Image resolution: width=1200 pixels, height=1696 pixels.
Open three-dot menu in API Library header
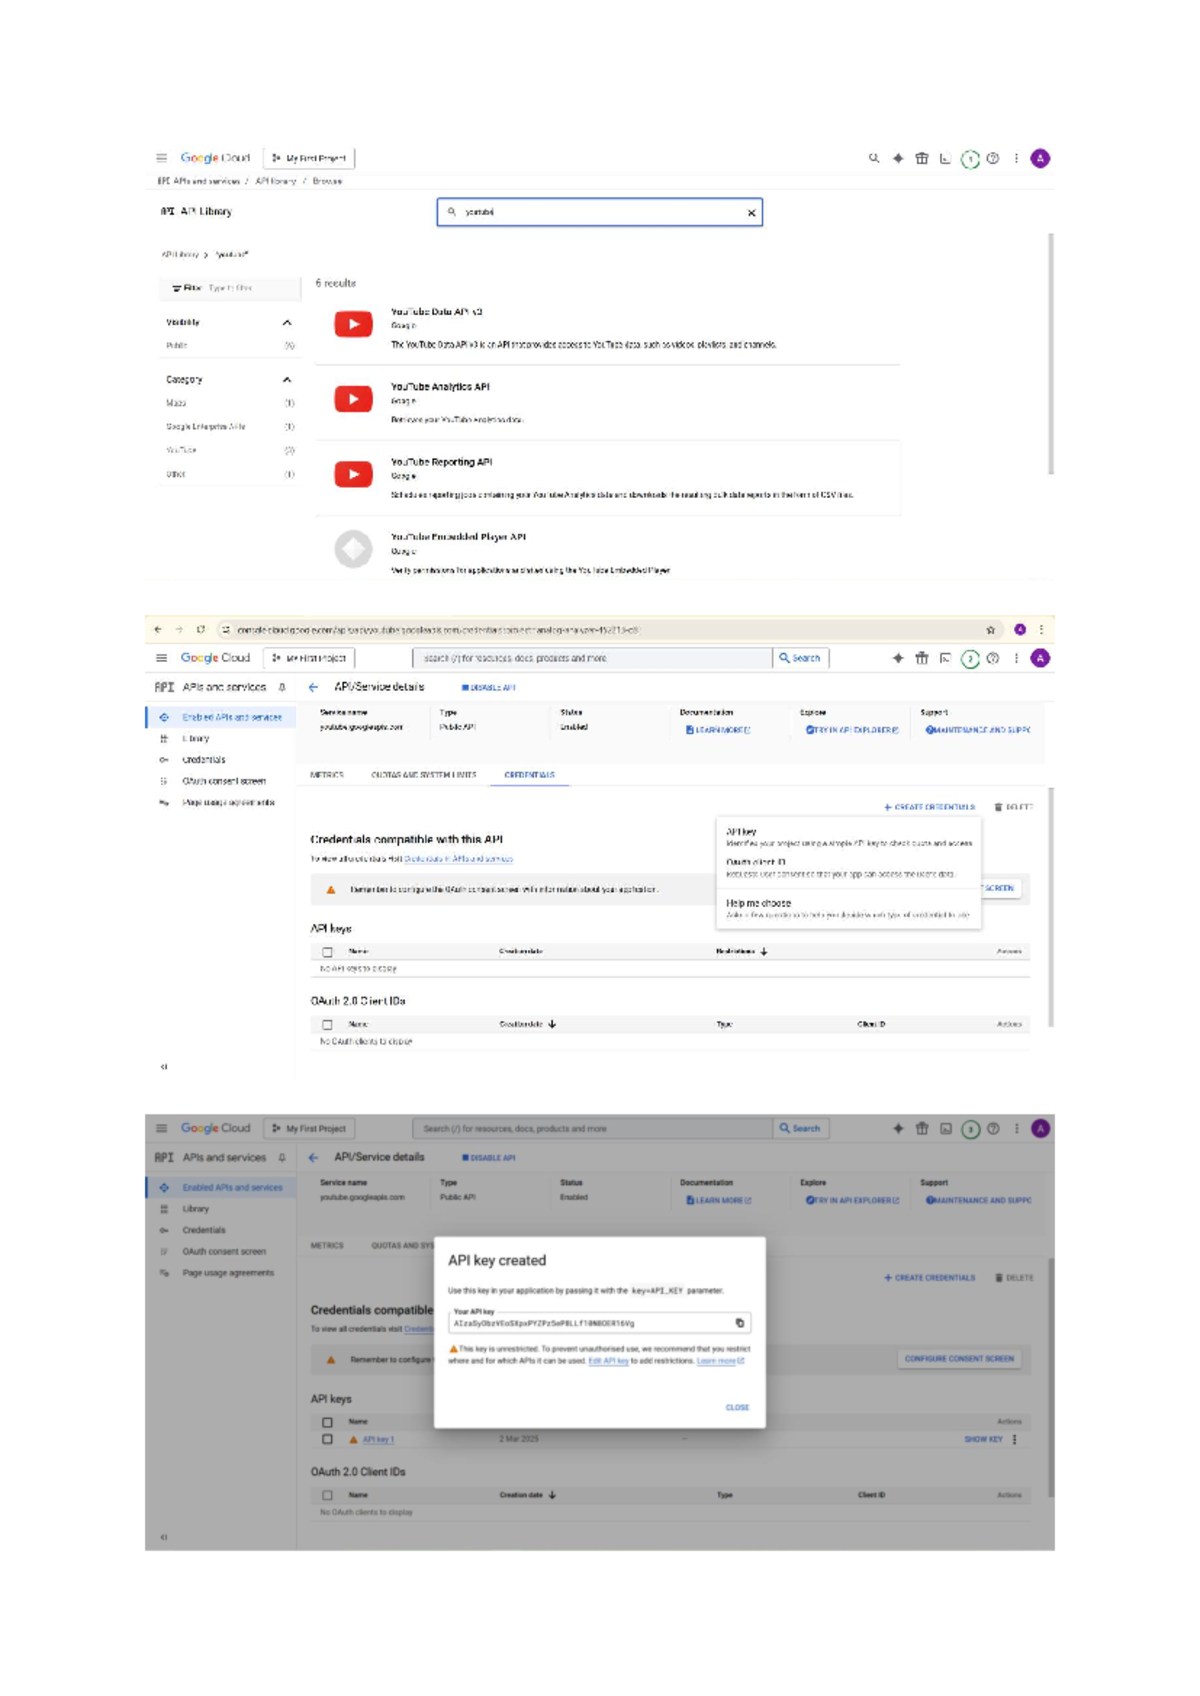point(1017,158)
